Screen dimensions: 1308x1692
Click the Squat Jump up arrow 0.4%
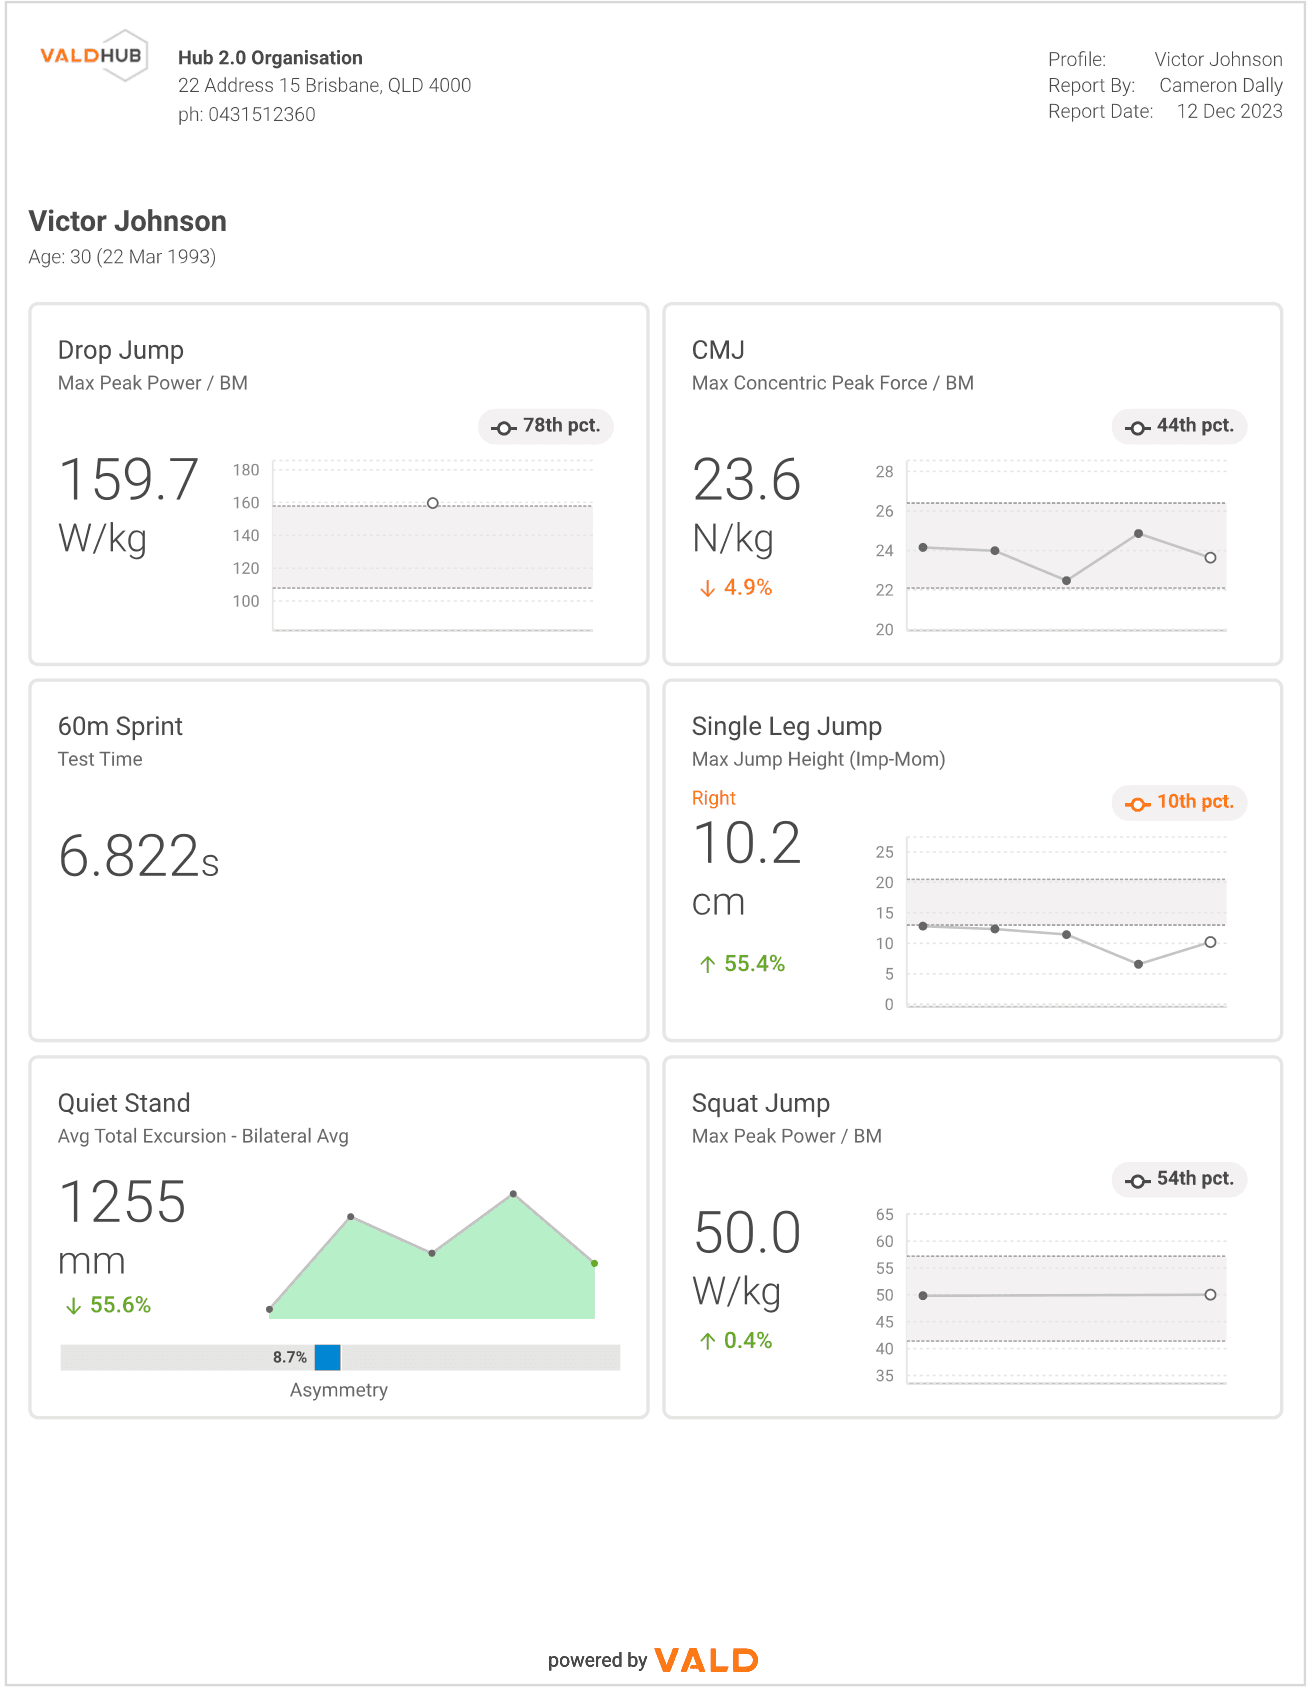pyautogui.click(x=736, y=1341)
